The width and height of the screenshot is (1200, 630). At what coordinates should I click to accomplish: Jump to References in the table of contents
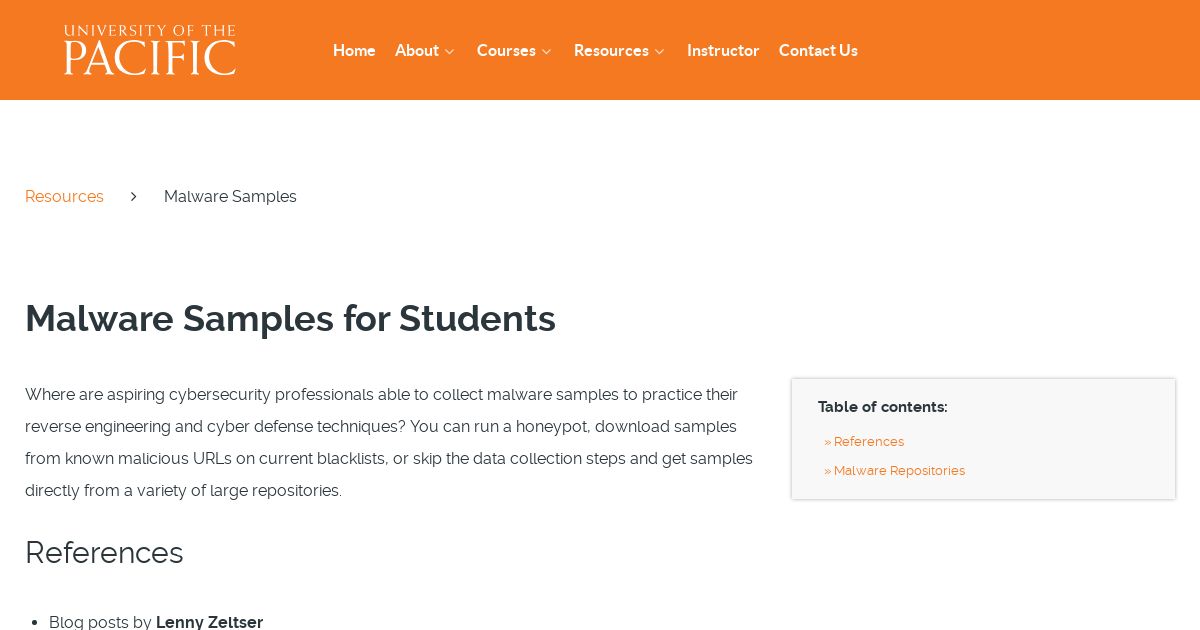(x=864, y=441)
